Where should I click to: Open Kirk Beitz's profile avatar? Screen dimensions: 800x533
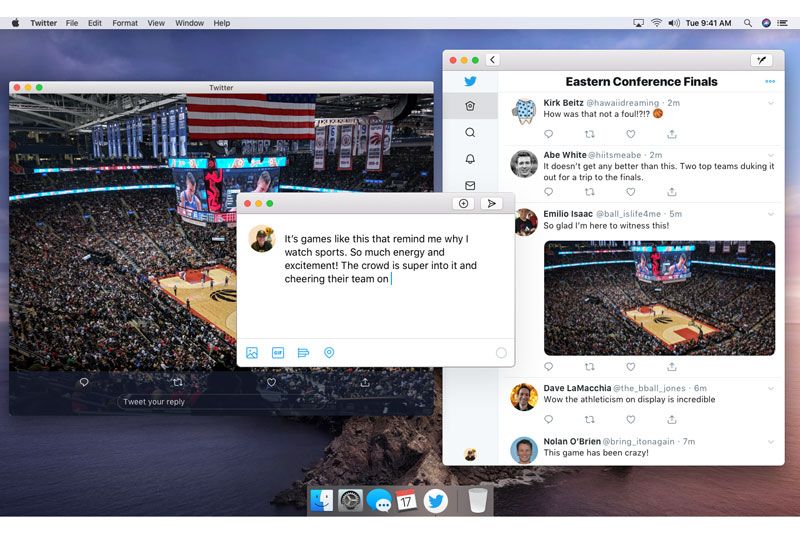524,111
